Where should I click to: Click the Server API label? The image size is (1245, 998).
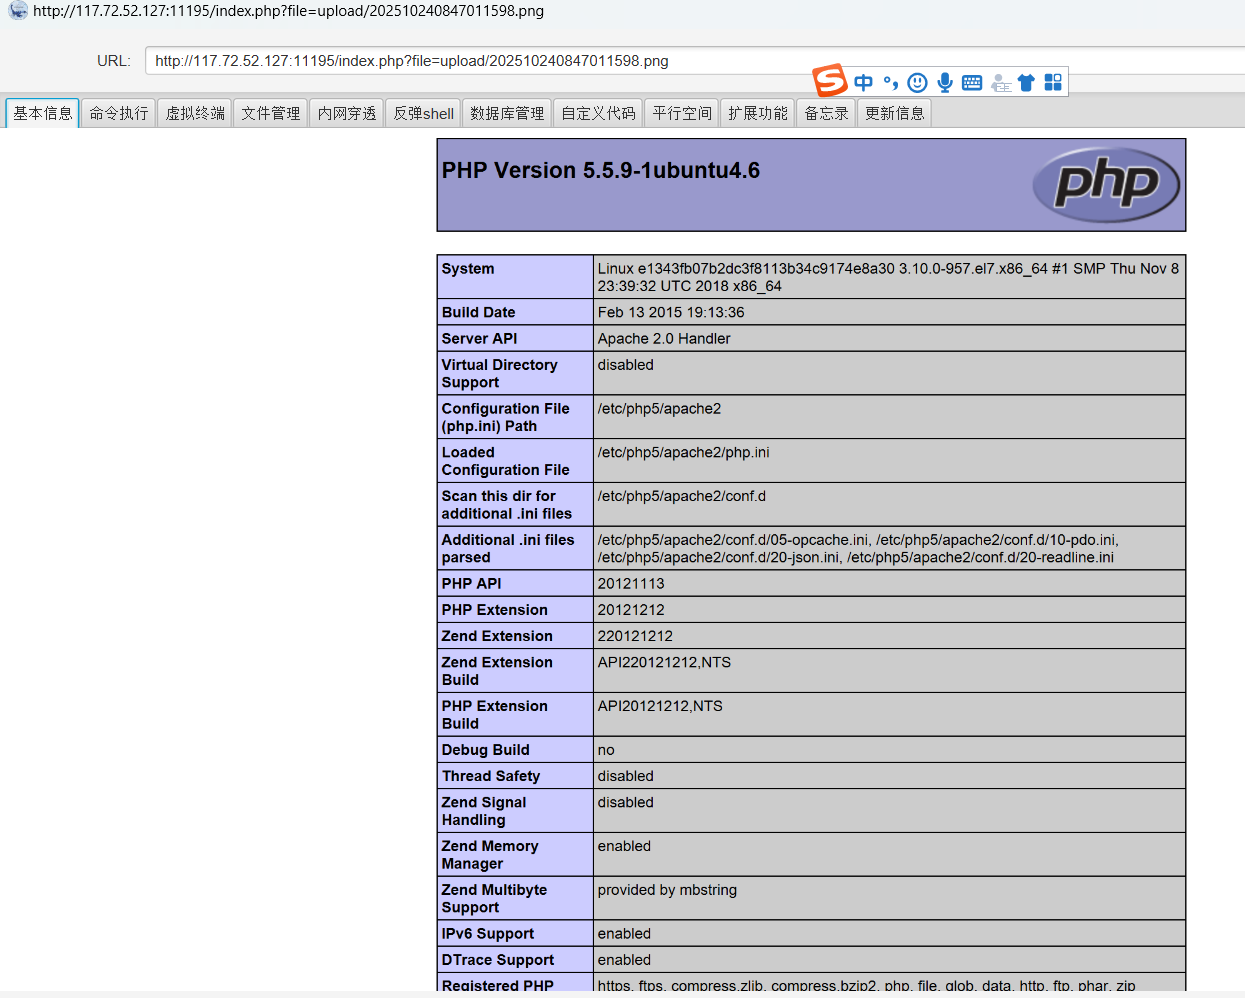[x=480, y=339]
